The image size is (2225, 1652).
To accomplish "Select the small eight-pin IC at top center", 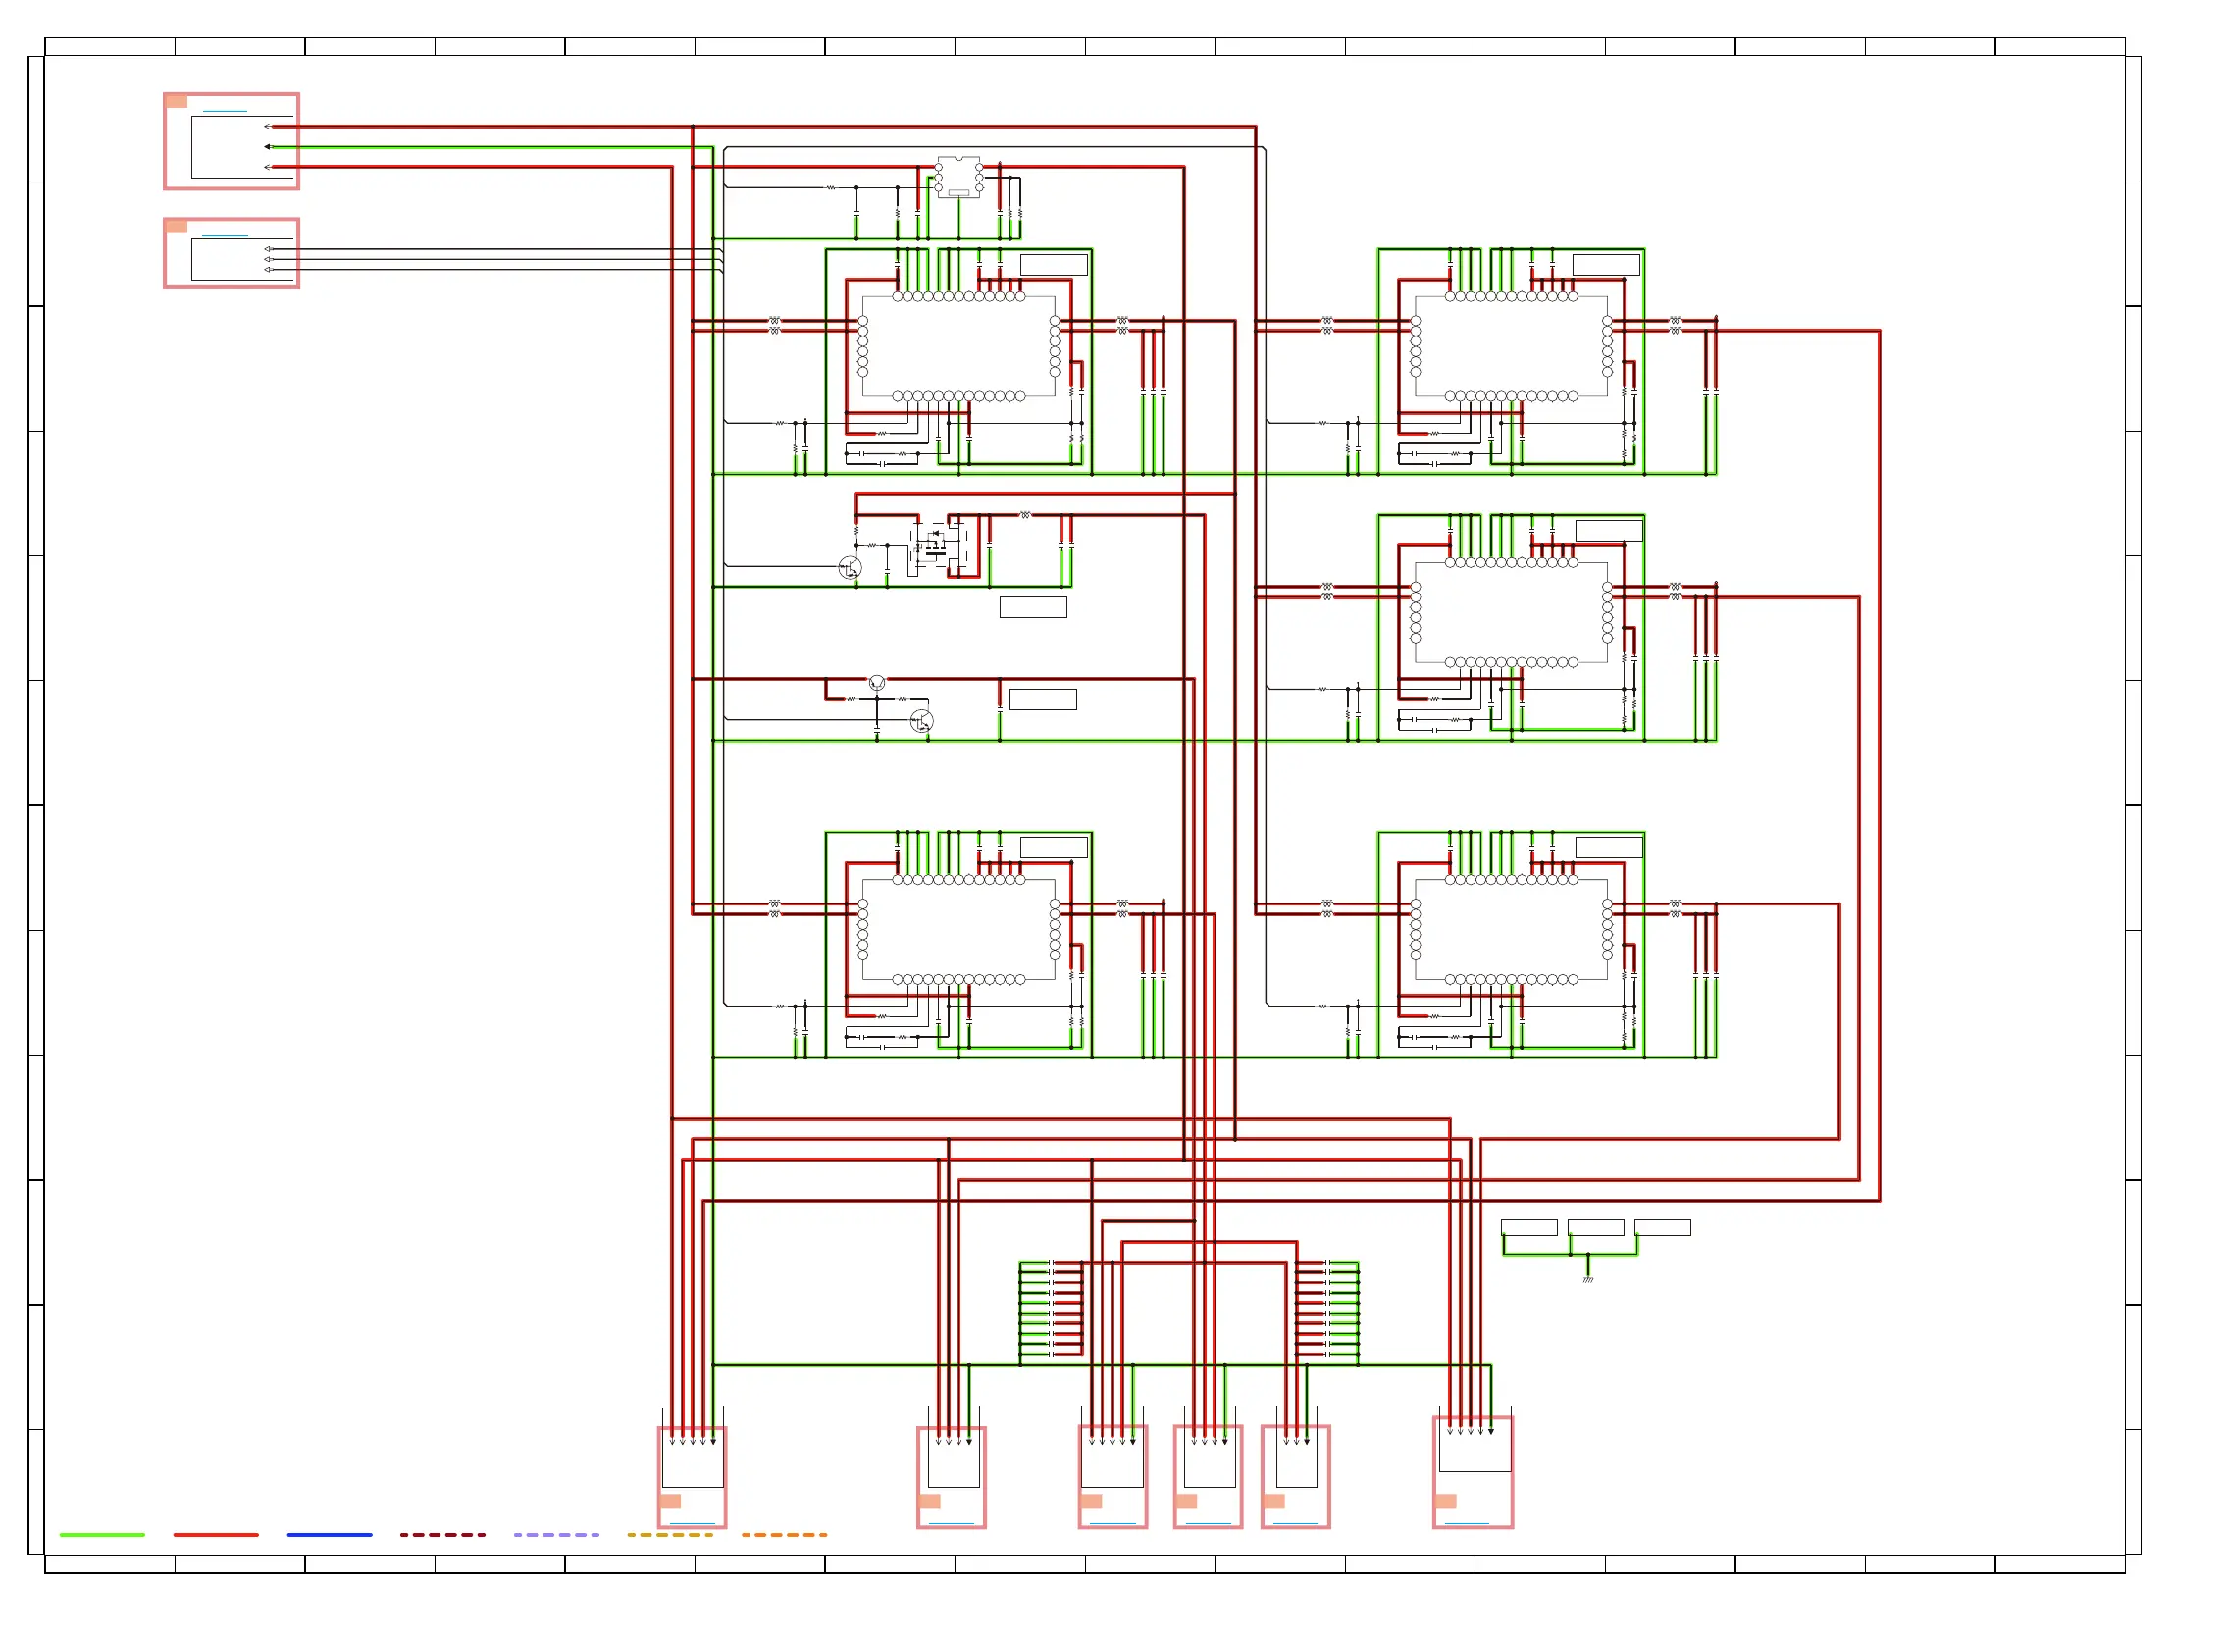I will point(959,177).
